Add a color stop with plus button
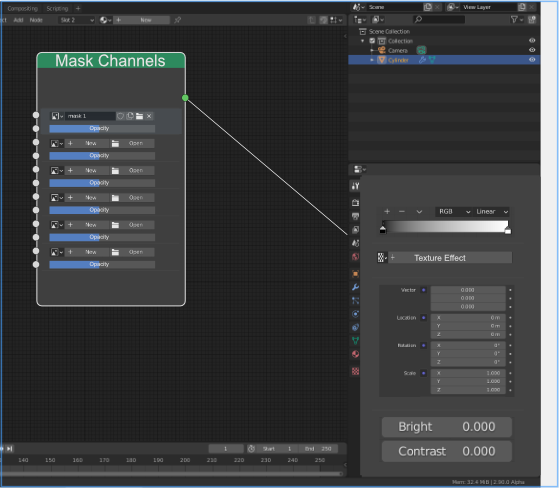 click(x=387, y=211)
